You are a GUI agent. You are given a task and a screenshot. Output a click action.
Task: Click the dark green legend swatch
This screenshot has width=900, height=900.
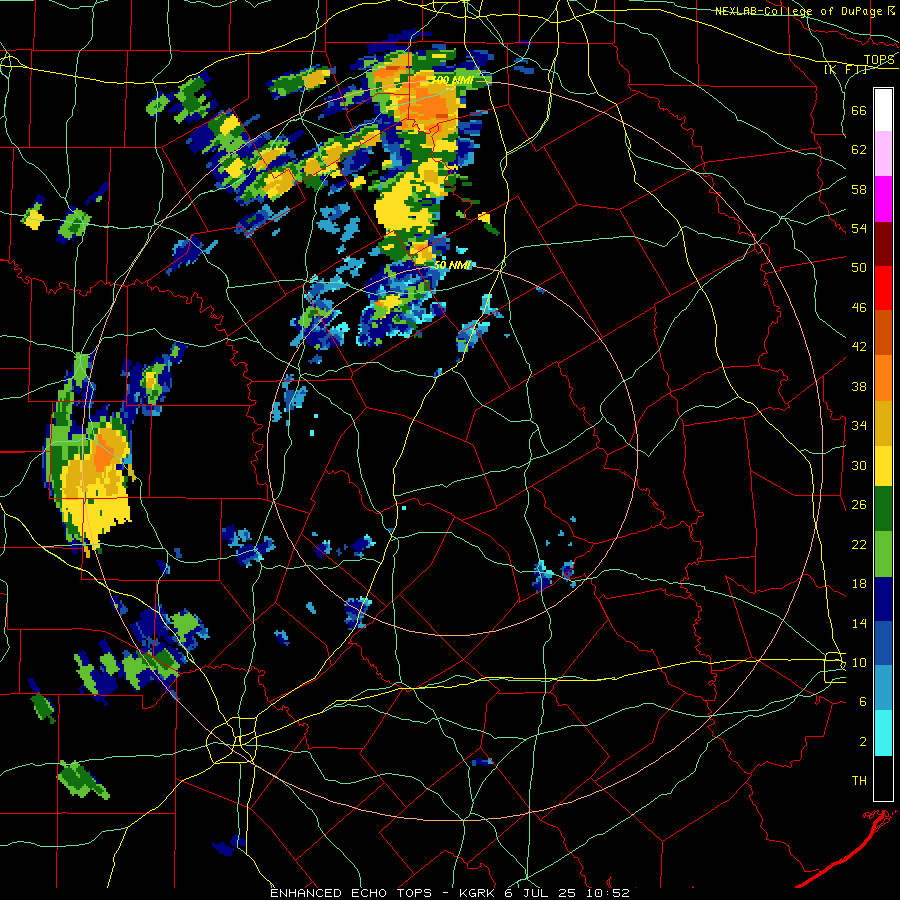pos(883,509)
